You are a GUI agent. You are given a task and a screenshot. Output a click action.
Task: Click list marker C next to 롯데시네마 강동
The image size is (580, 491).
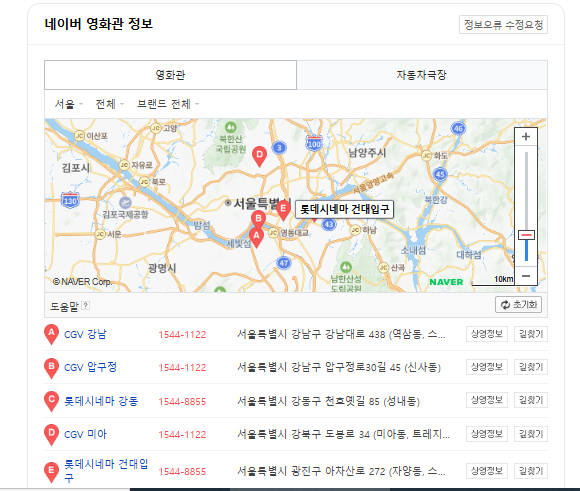coord(51,401)
